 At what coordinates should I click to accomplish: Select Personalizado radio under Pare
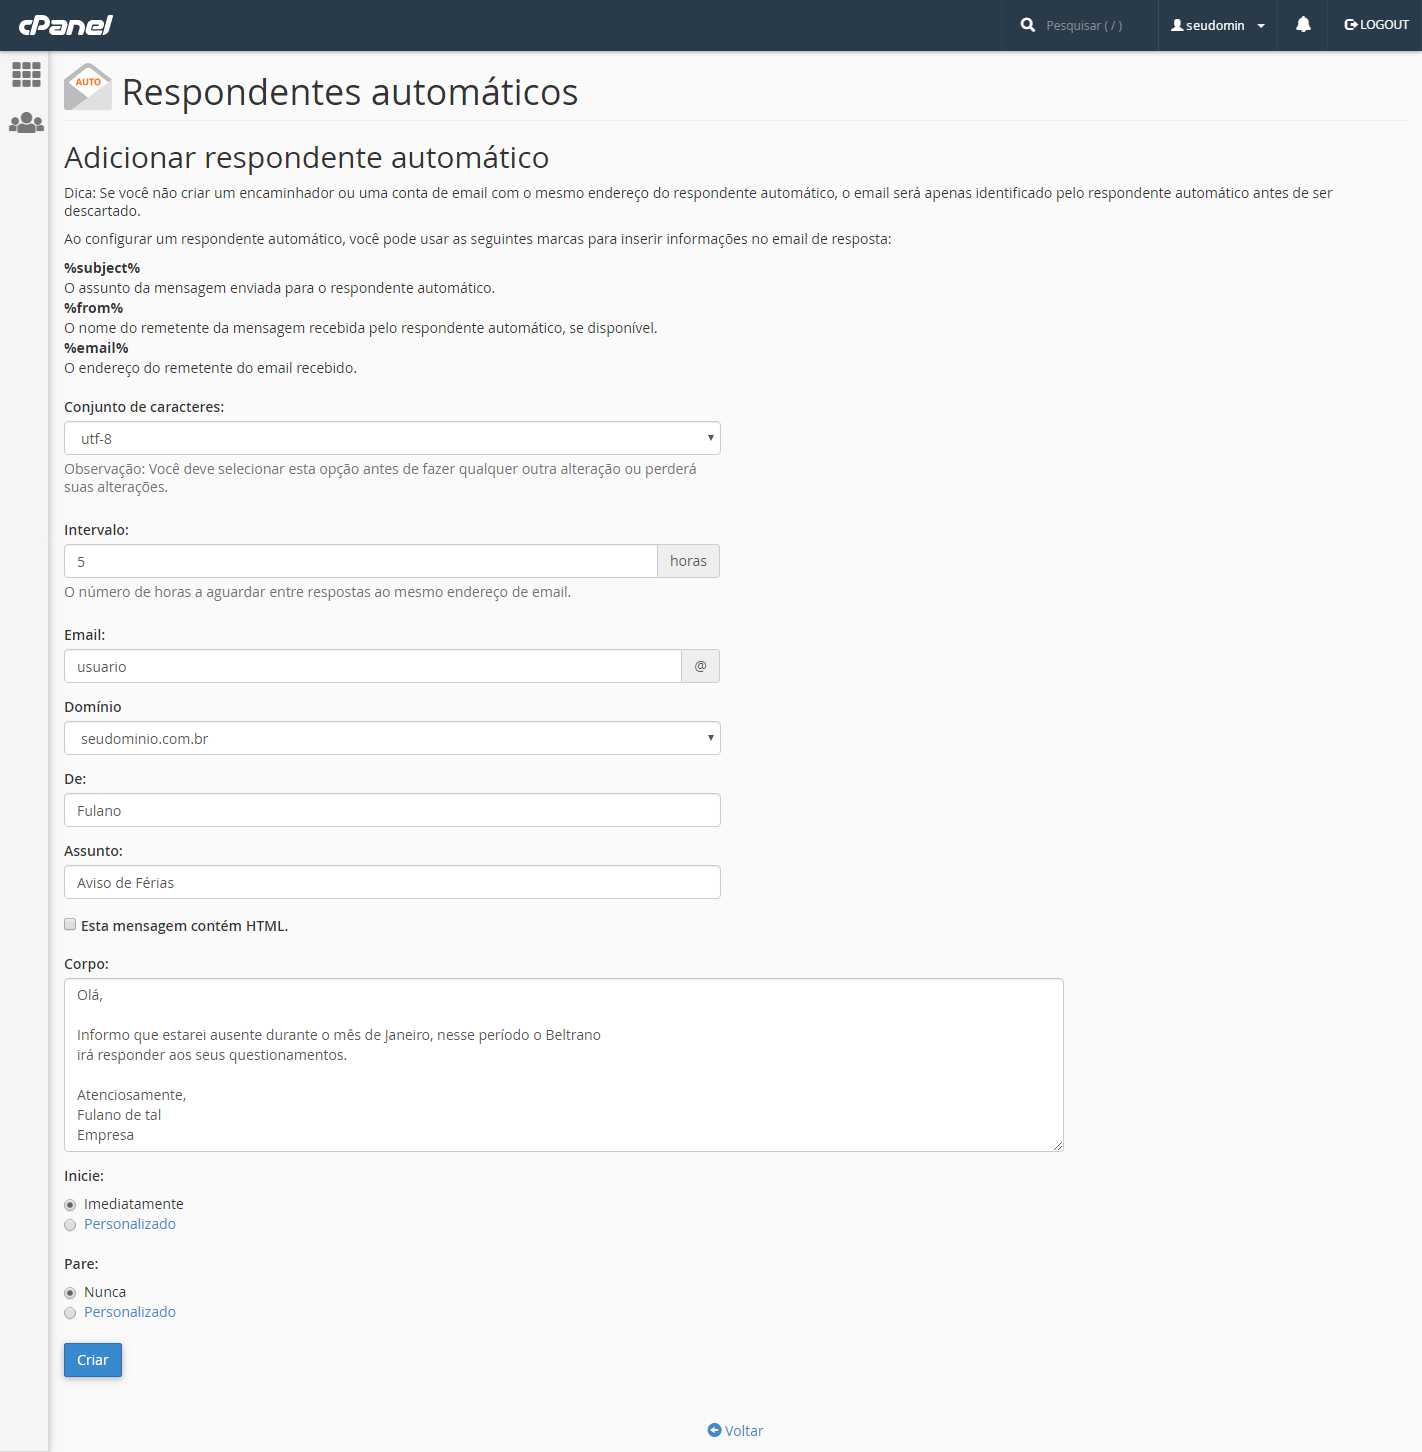point(70,1313)
